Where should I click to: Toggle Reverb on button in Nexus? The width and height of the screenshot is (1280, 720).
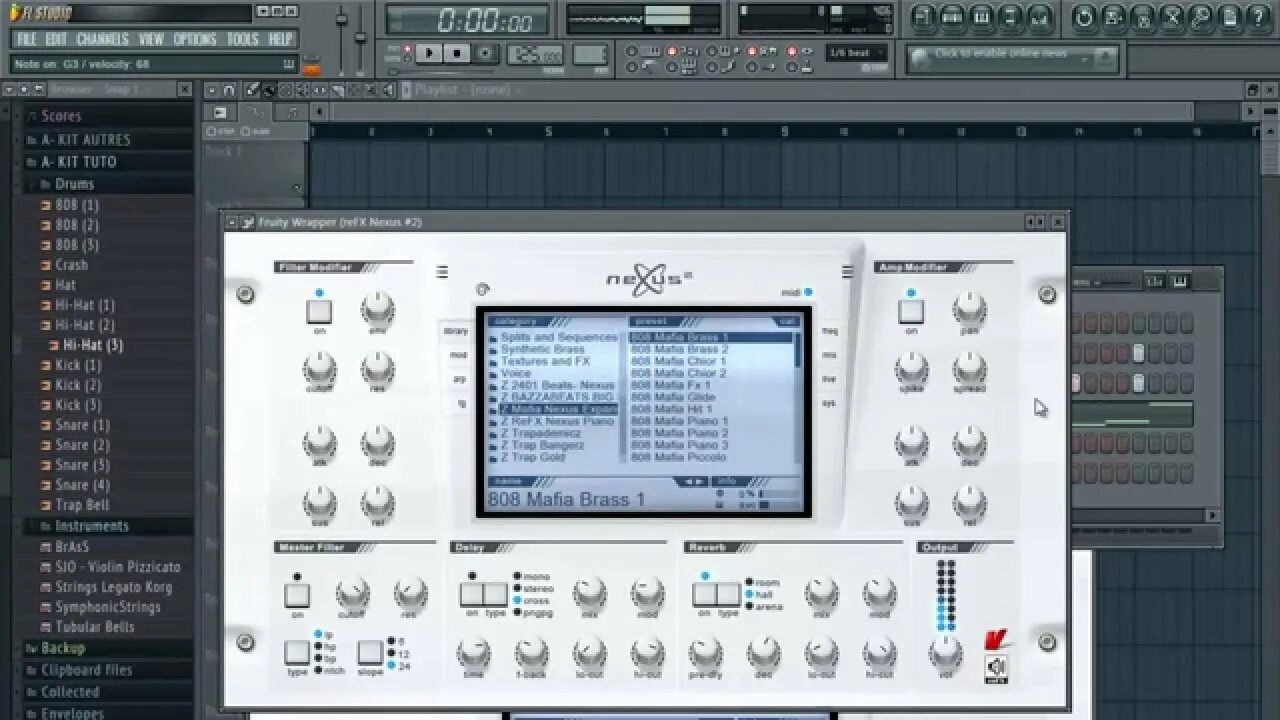pos(704,594)
